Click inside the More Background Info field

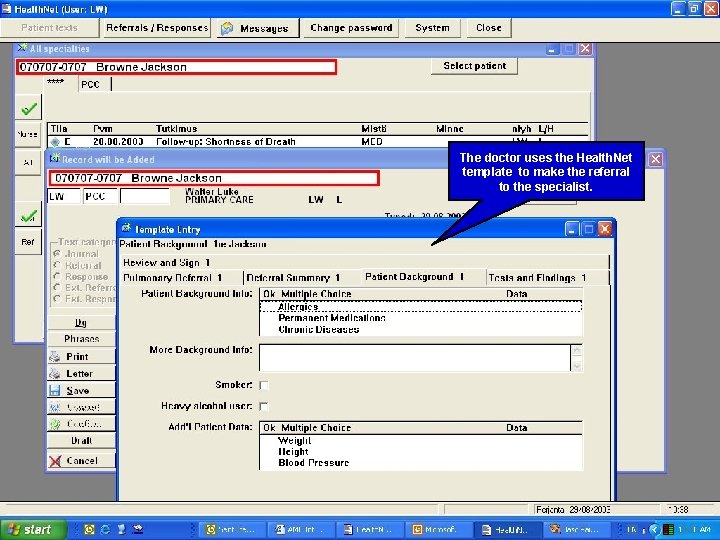tap(415, 357)
